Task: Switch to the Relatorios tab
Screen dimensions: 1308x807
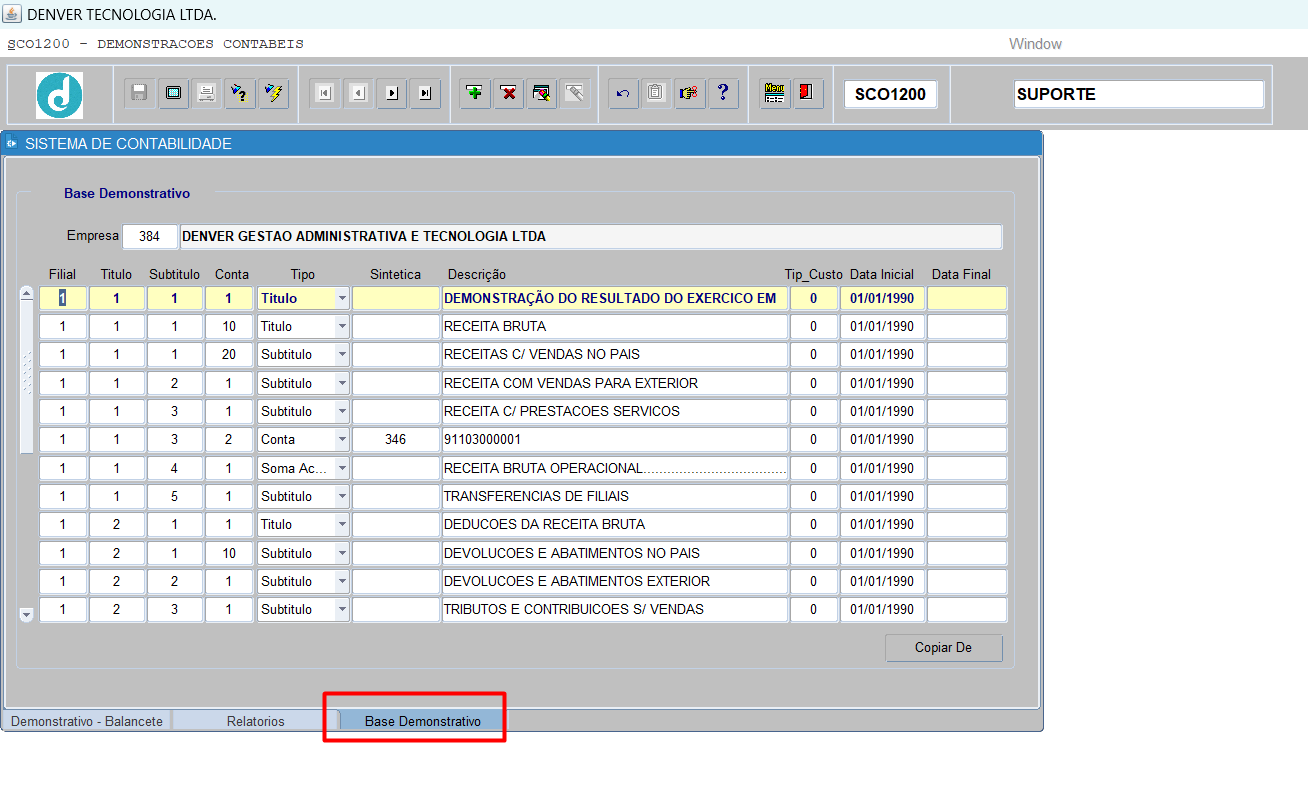Action: pos(255,721)
